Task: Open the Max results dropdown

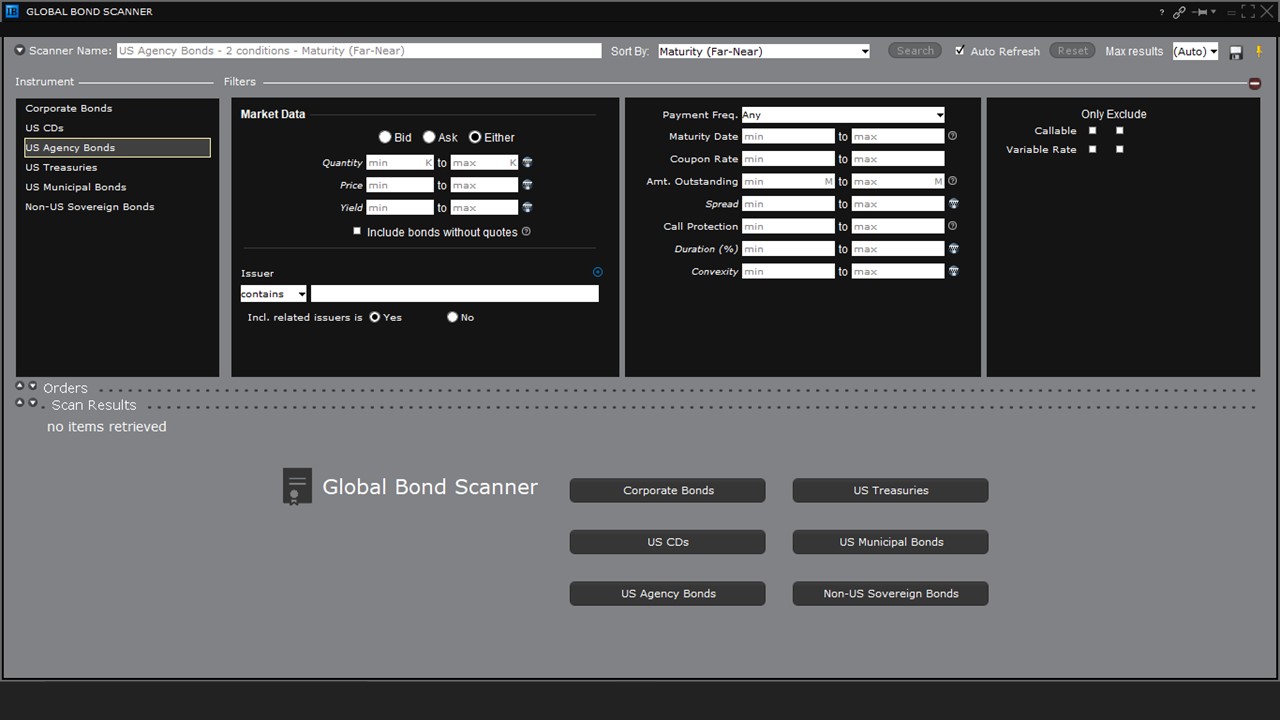Action: pos(1195,51)
